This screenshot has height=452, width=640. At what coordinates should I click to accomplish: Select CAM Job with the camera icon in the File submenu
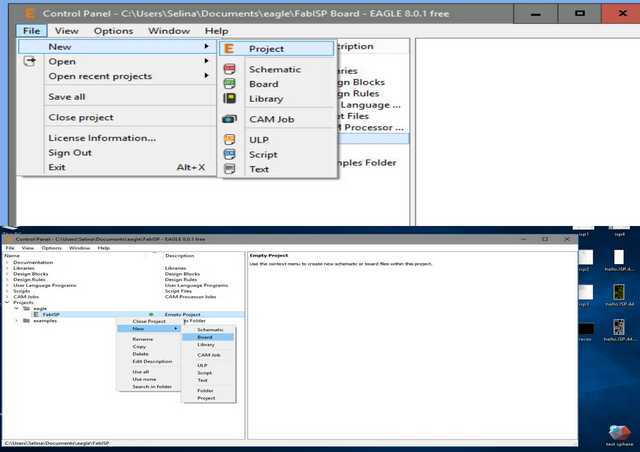coord(277,119)
